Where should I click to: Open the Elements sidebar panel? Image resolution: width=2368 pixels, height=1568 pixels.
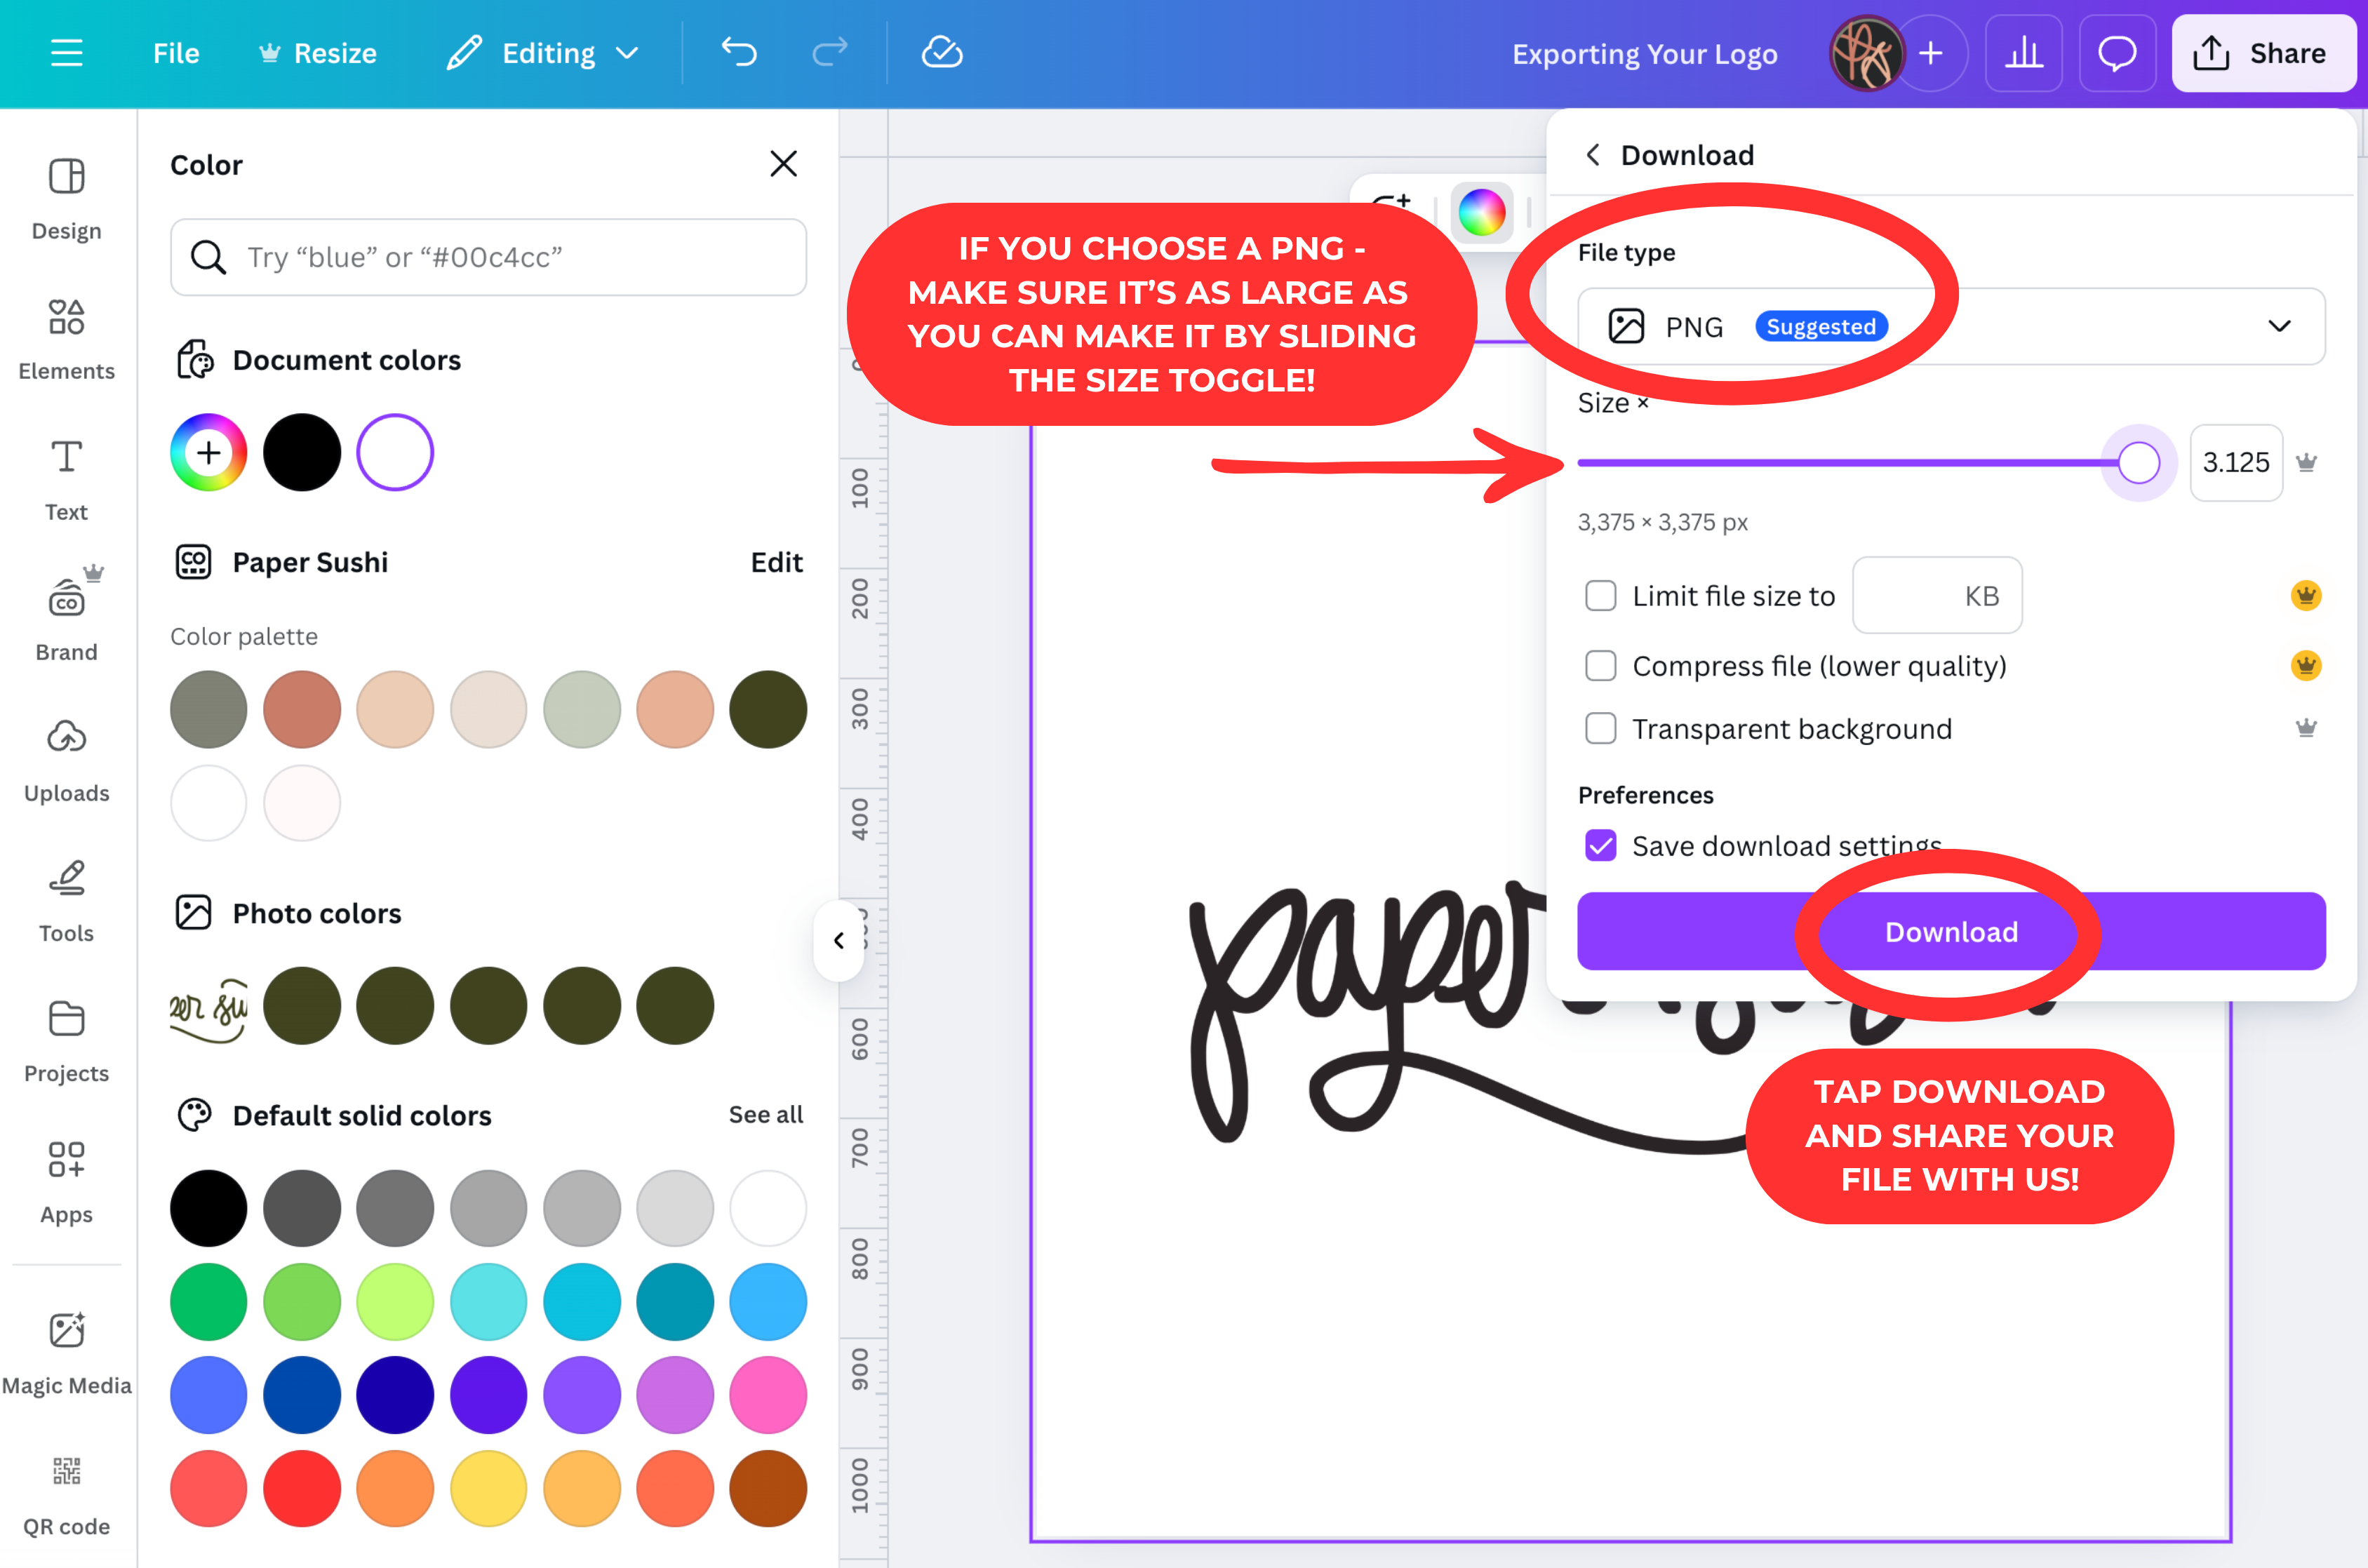(x=66, y=339)
